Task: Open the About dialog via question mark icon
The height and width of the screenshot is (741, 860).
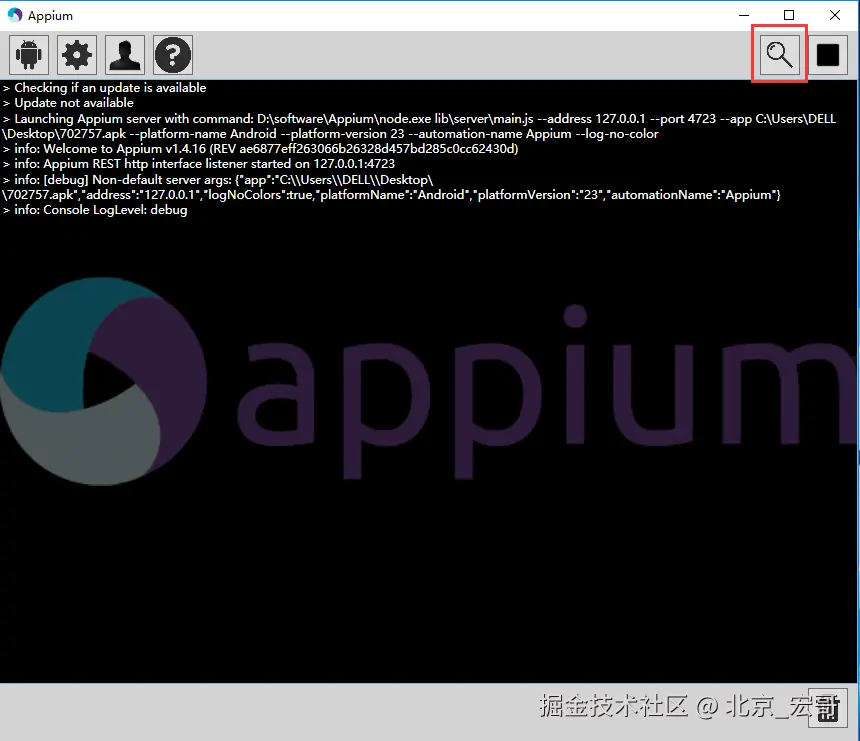Action: coord(173,55)
